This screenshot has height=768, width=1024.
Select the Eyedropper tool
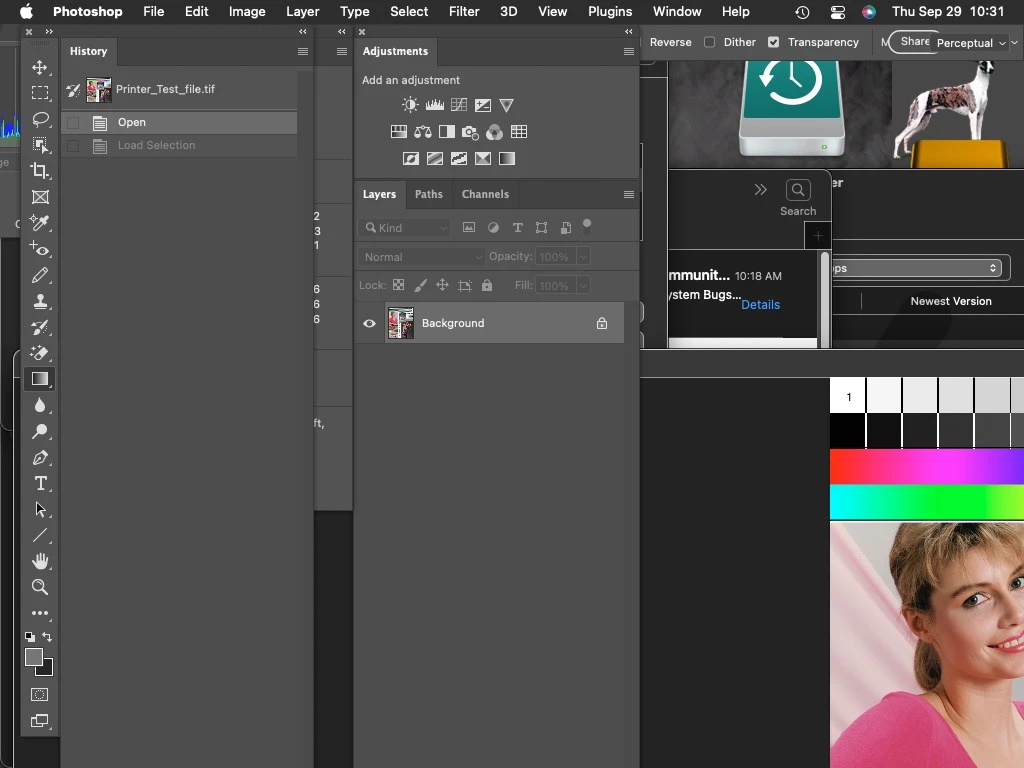40,223
